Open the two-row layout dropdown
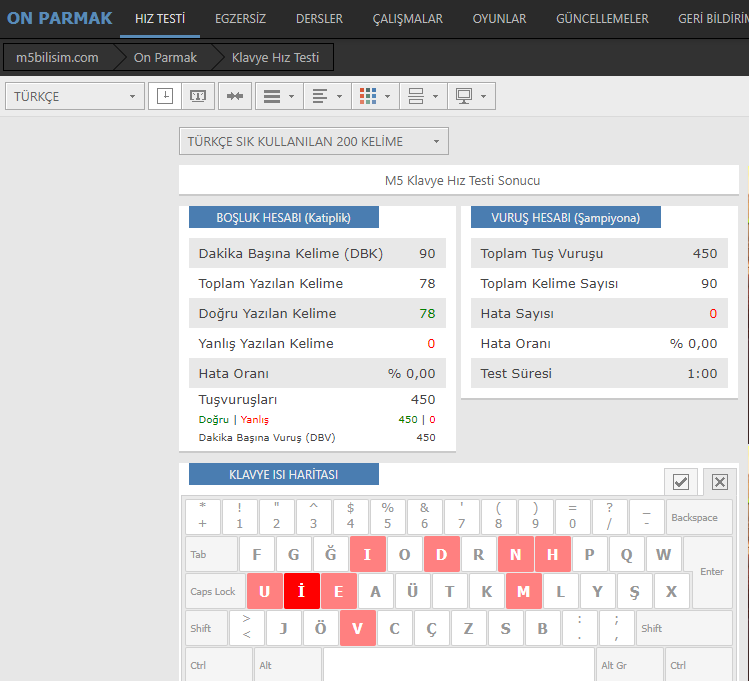This screenshot has width=749, height=681. pos(423,96)
